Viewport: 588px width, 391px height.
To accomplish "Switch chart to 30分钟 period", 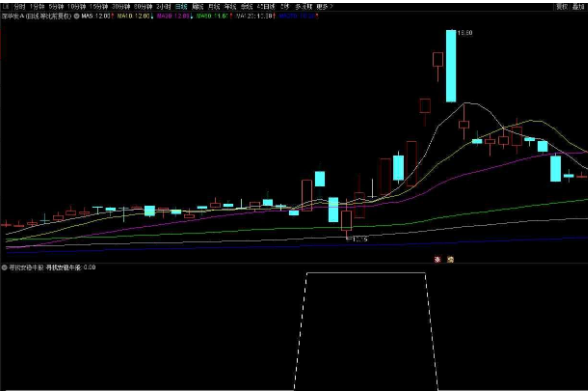I will coord(121,7).
